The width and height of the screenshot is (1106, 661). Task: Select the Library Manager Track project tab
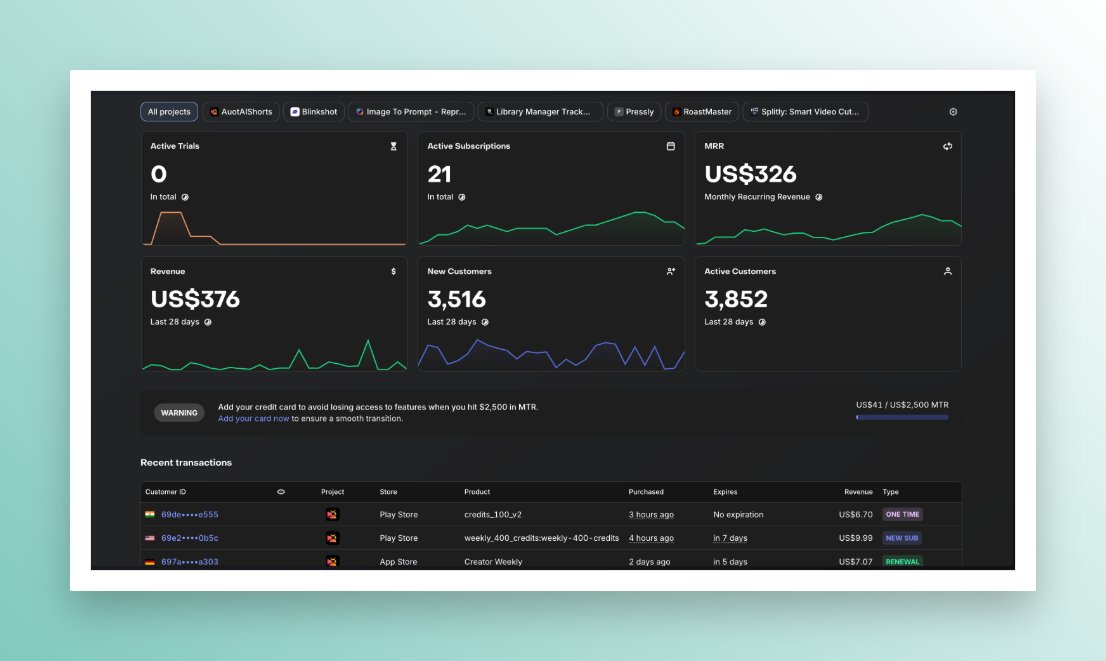click(540, 111)
